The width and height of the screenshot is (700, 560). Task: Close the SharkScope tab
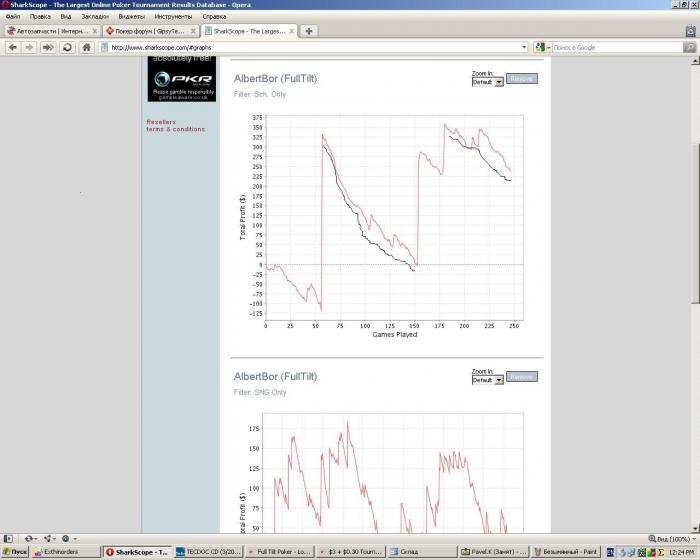pyautogui.click(x=291, y=31)
